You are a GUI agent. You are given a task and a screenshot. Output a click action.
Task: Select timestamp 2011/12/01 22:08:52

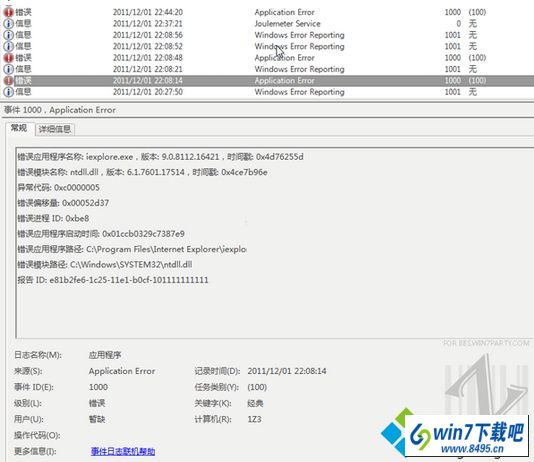148,46
